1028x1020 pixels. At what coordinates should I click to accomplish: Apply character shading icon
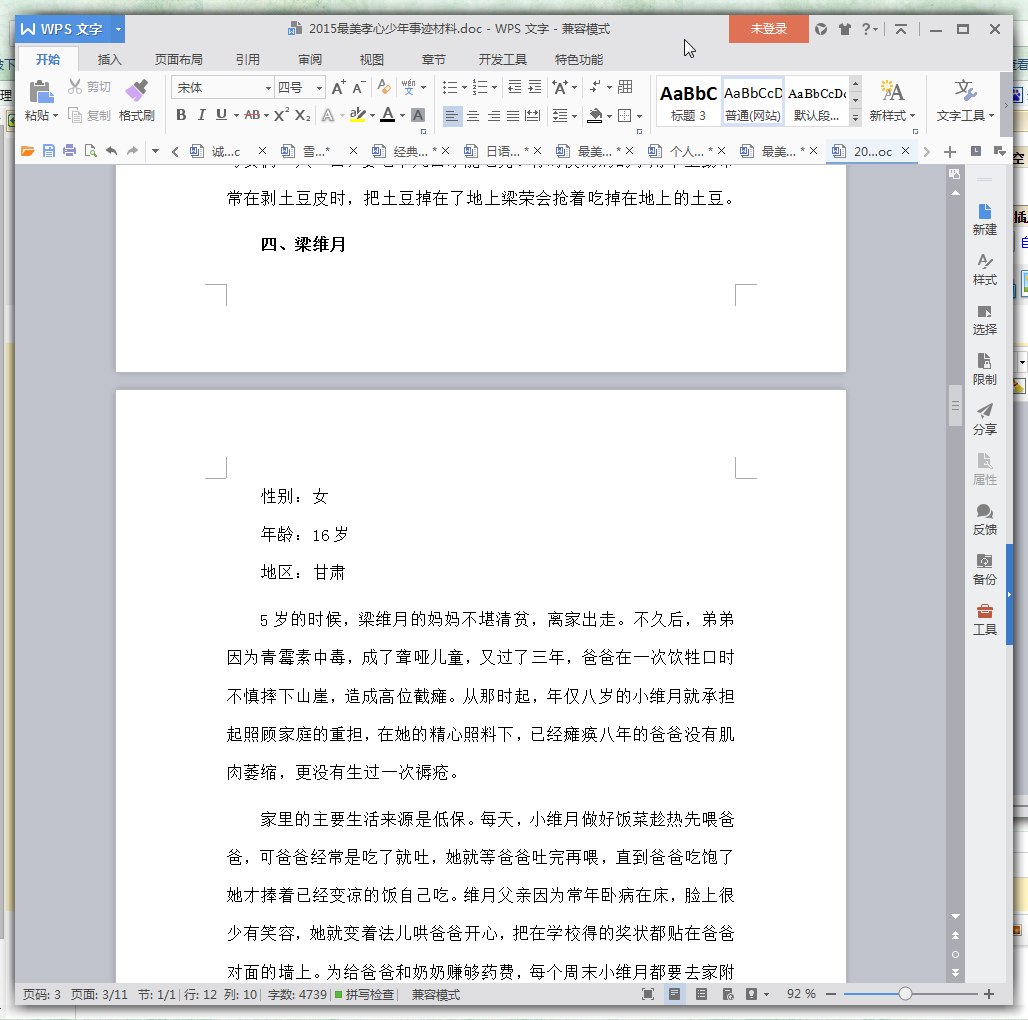coord(418,115)
